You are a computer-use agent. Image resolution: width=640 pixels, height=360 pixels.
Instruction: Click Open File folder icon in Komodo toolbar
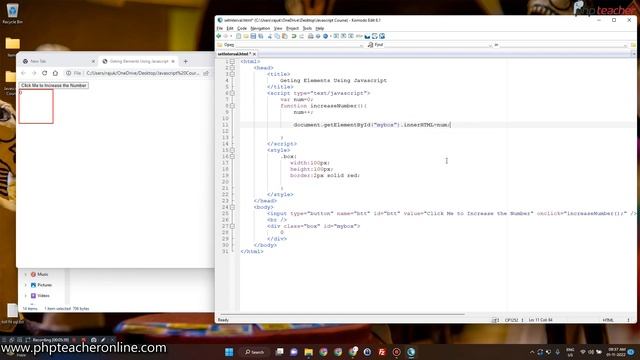click(246, 36)
